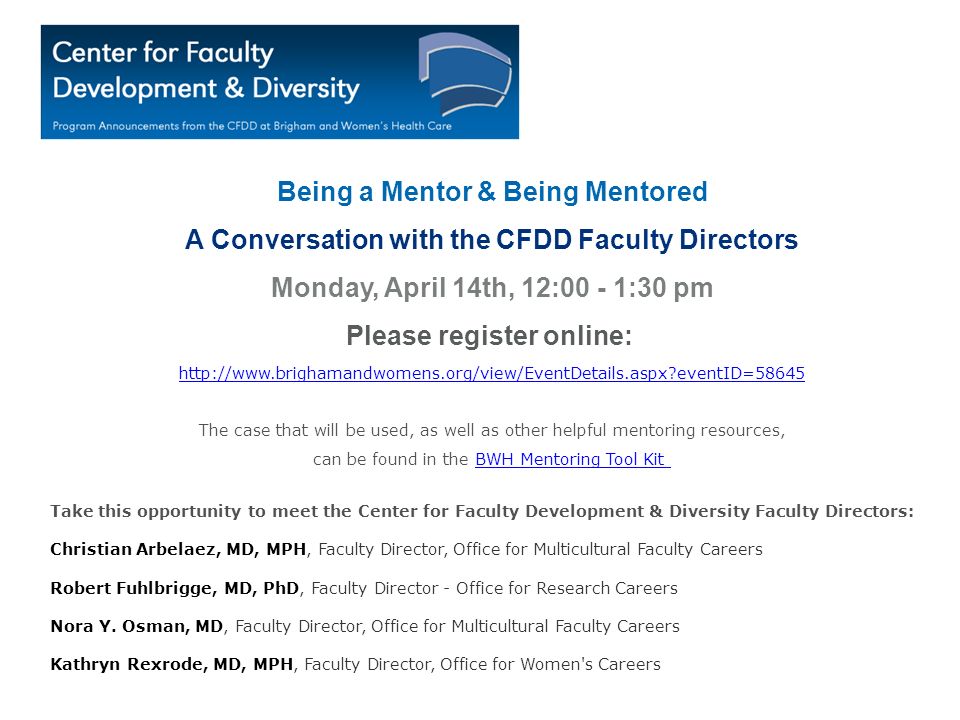Screen dimensions: 960x720
Task: Click 'can be found in the' text
Action: [391, 459]
